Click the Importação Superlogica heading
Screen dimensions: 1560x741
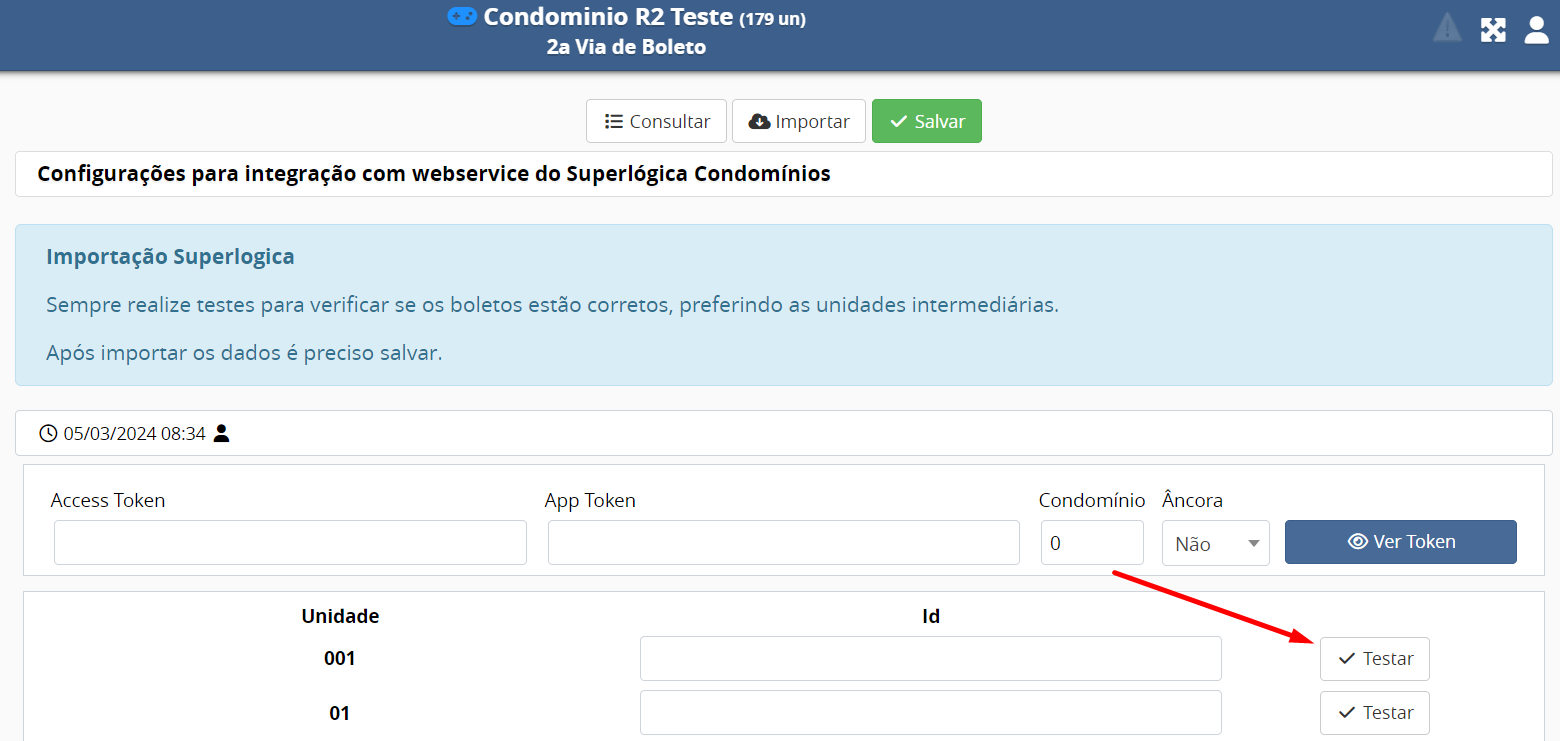[x=170, y=257]
